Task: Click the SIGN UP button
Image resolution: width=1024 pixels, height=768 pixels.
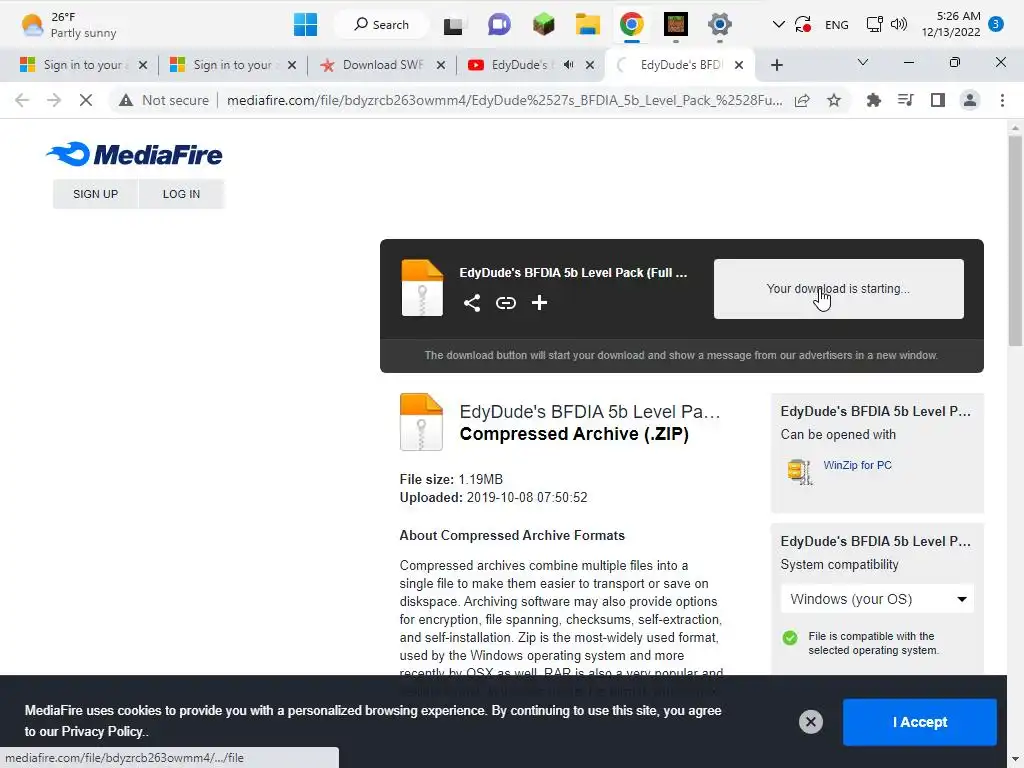Action: pyautogui.click(x=95, y=194)
